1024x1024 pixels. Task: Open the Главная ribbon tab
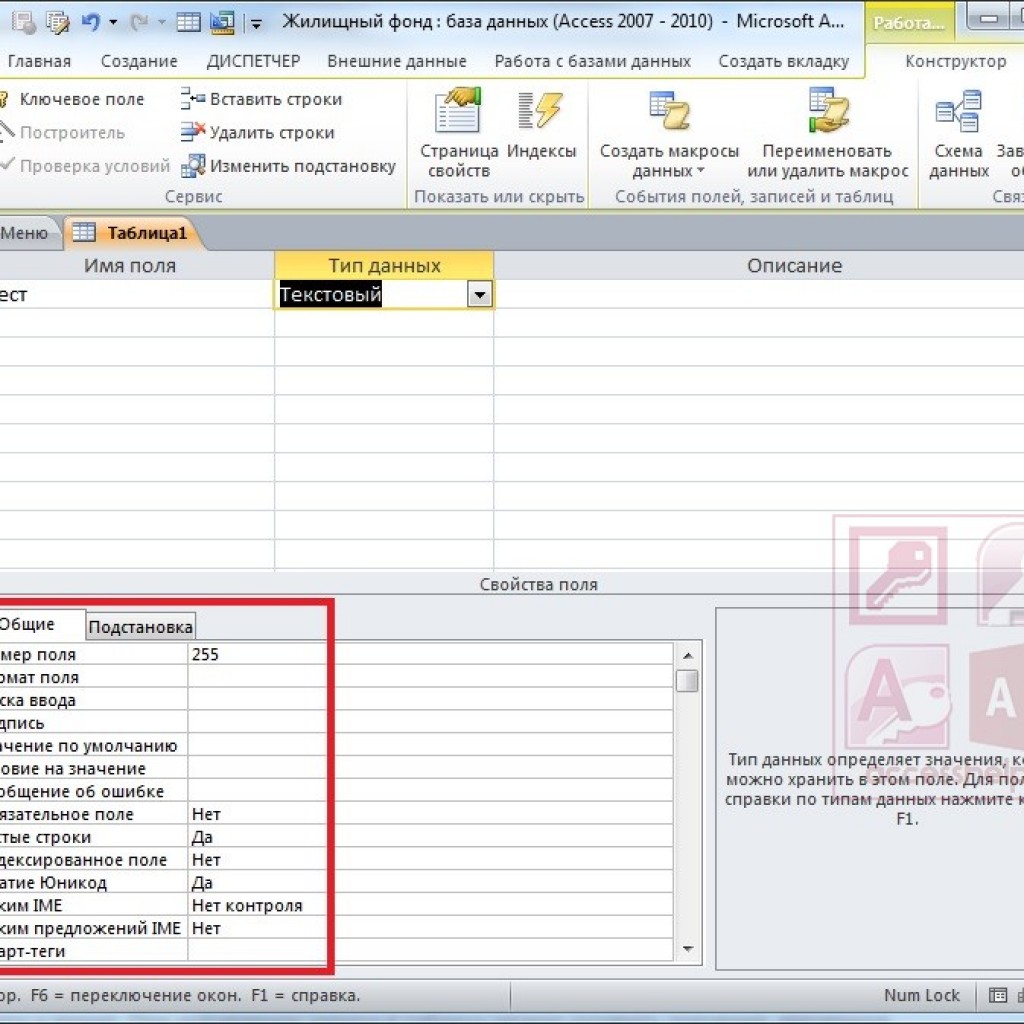[39, 61]
